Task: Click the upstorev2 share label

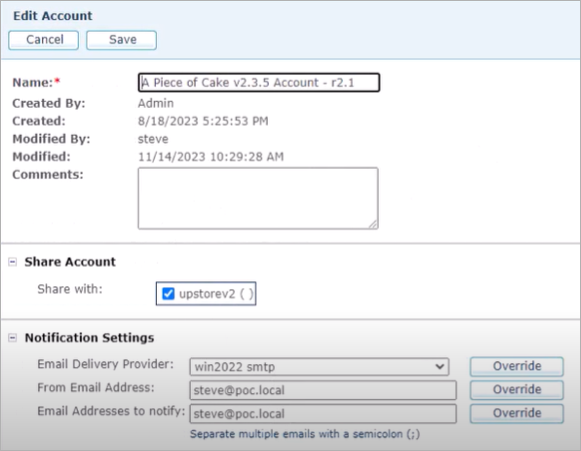Action: (216, 294)
